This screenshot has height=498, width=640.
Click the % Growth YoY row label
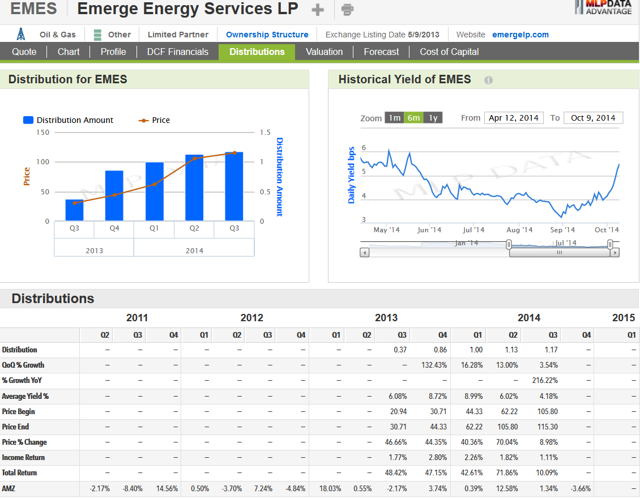(x=22, y=380)
